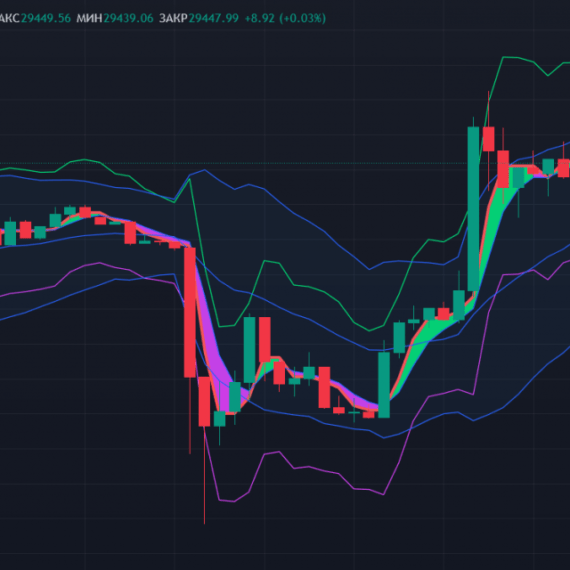Click the ЗАКР value 29447.99

[x=213, y=18]
